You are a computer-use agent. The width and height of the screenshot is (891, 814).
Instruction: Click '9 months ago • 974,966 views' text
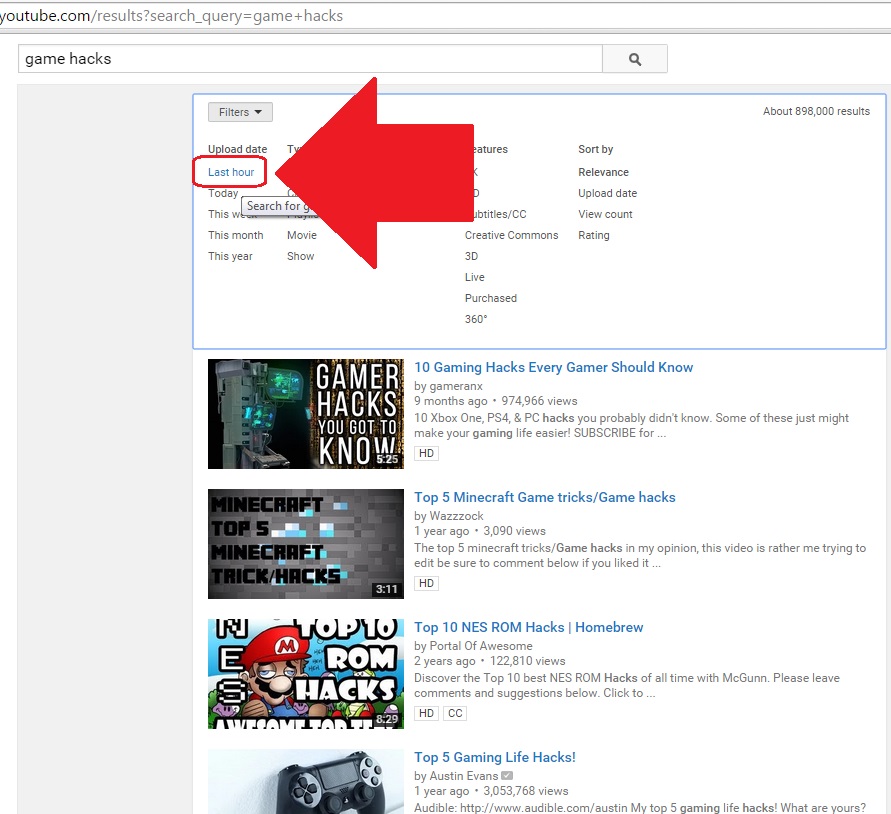coord(496,401)
